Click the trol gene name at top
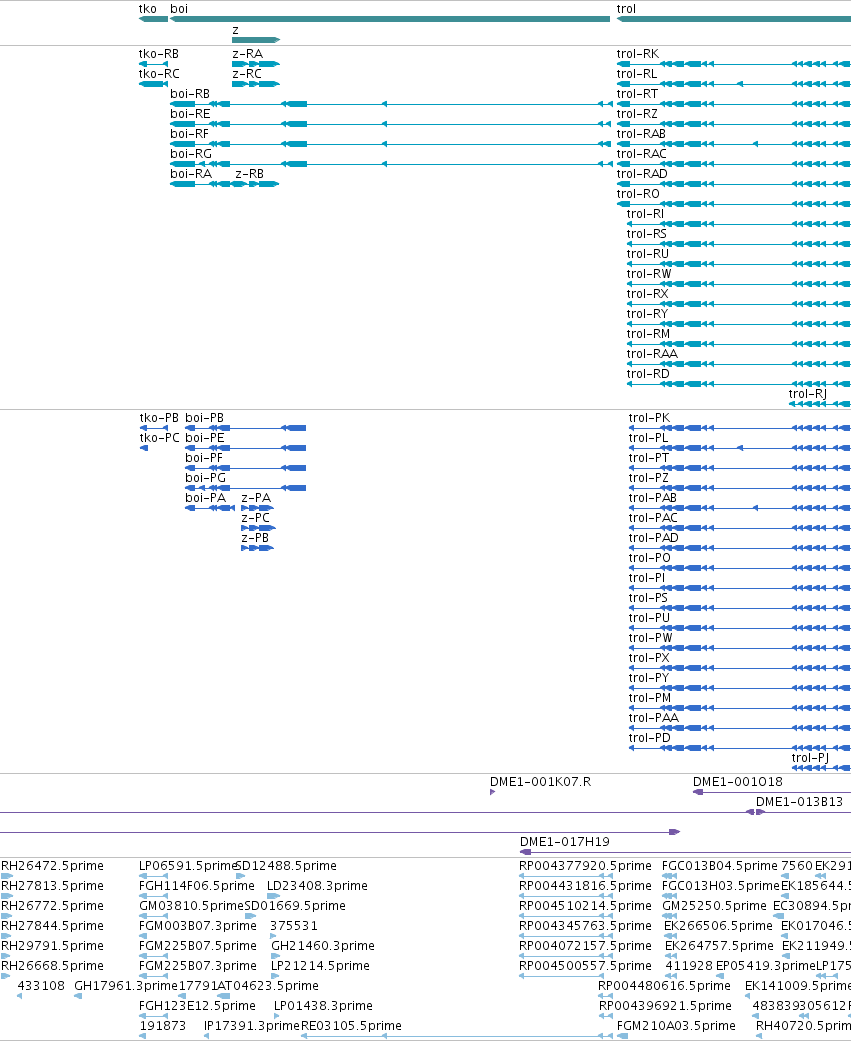Viewport: 851px width, 1041px height. click(x=626, y=9)
